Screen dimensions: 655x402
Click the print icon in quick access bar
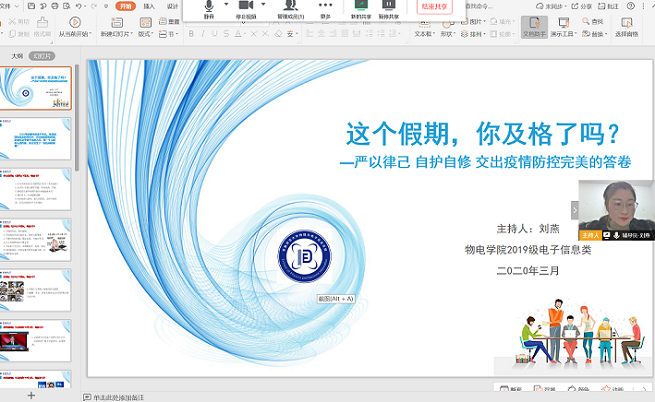[x=55, y=6]
